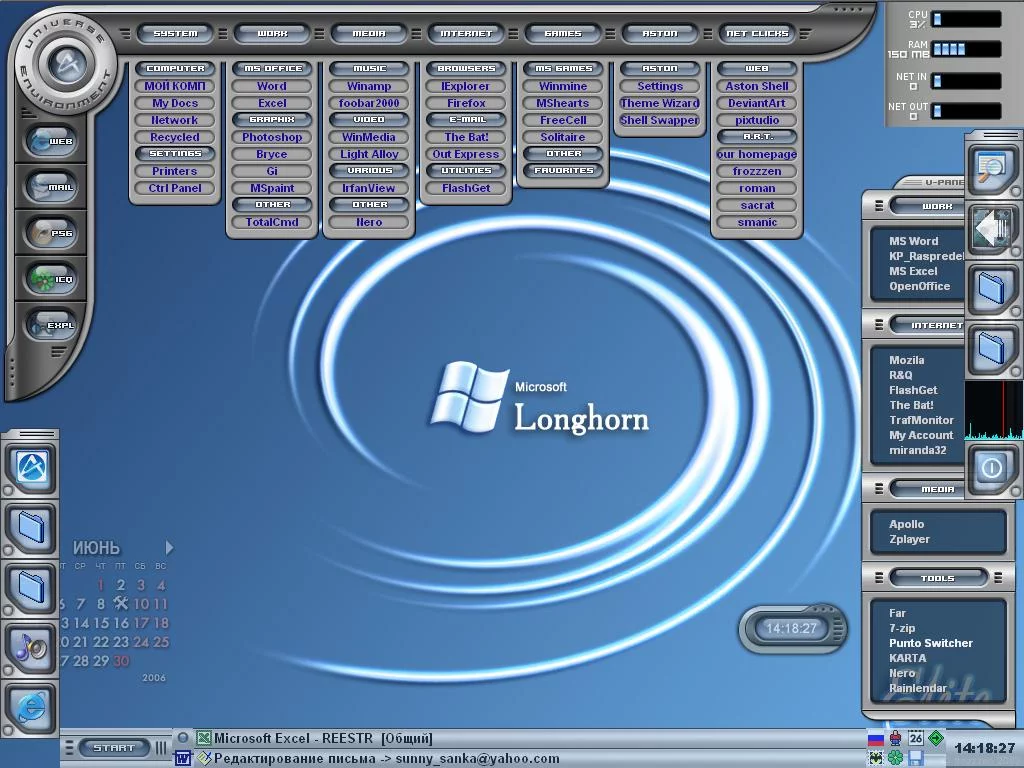Image resolution: width=1024 pixels, height=768 pixels.
Task: Click the magnifier search icon on right dock
Action: coord(991,169)
